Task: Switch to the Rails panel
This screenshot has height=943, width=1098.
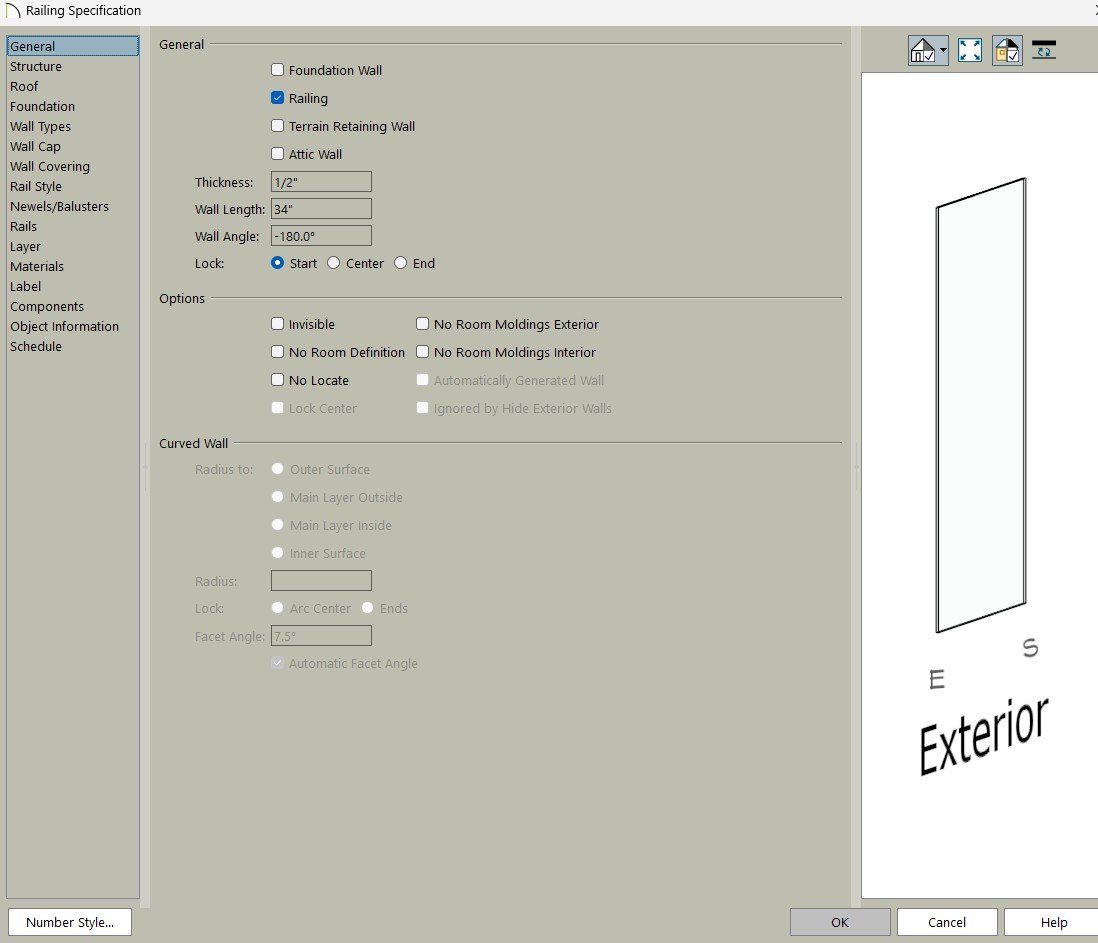Action: coord(73,226)
